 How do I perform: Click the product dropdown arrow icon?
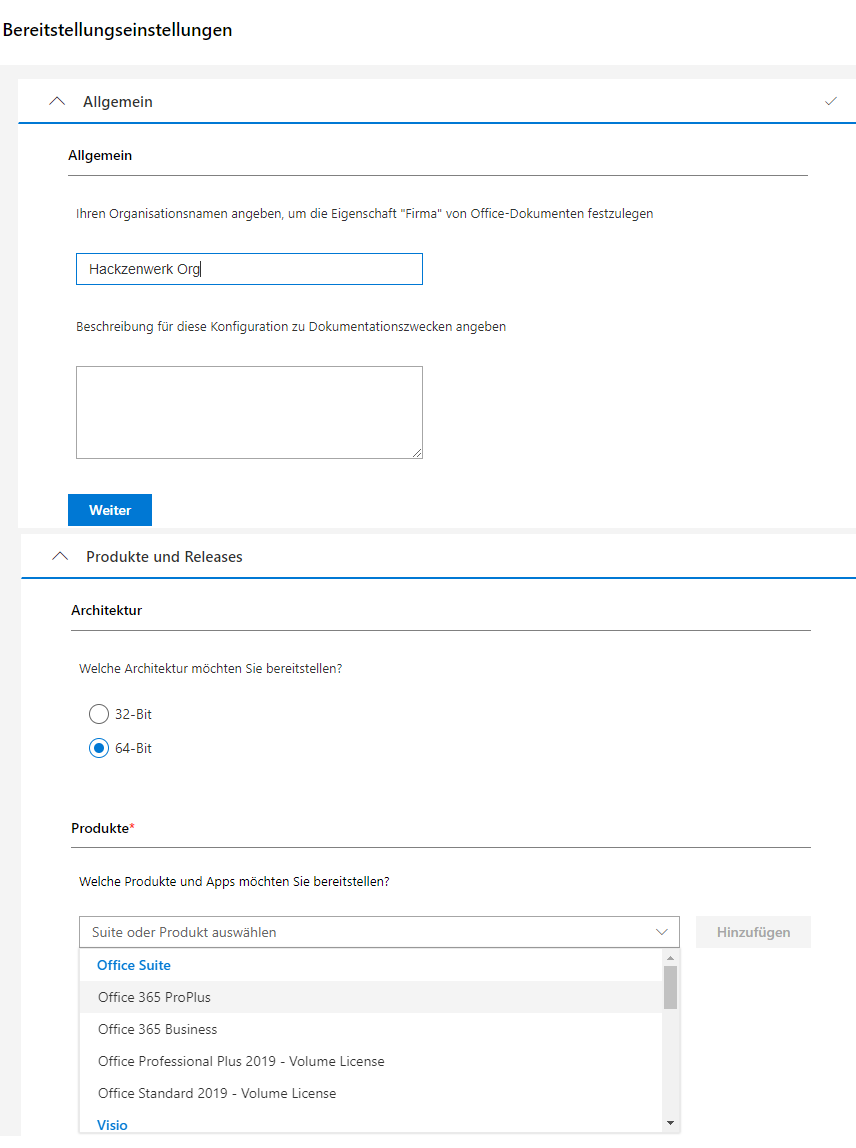click(x=661, y=932)
